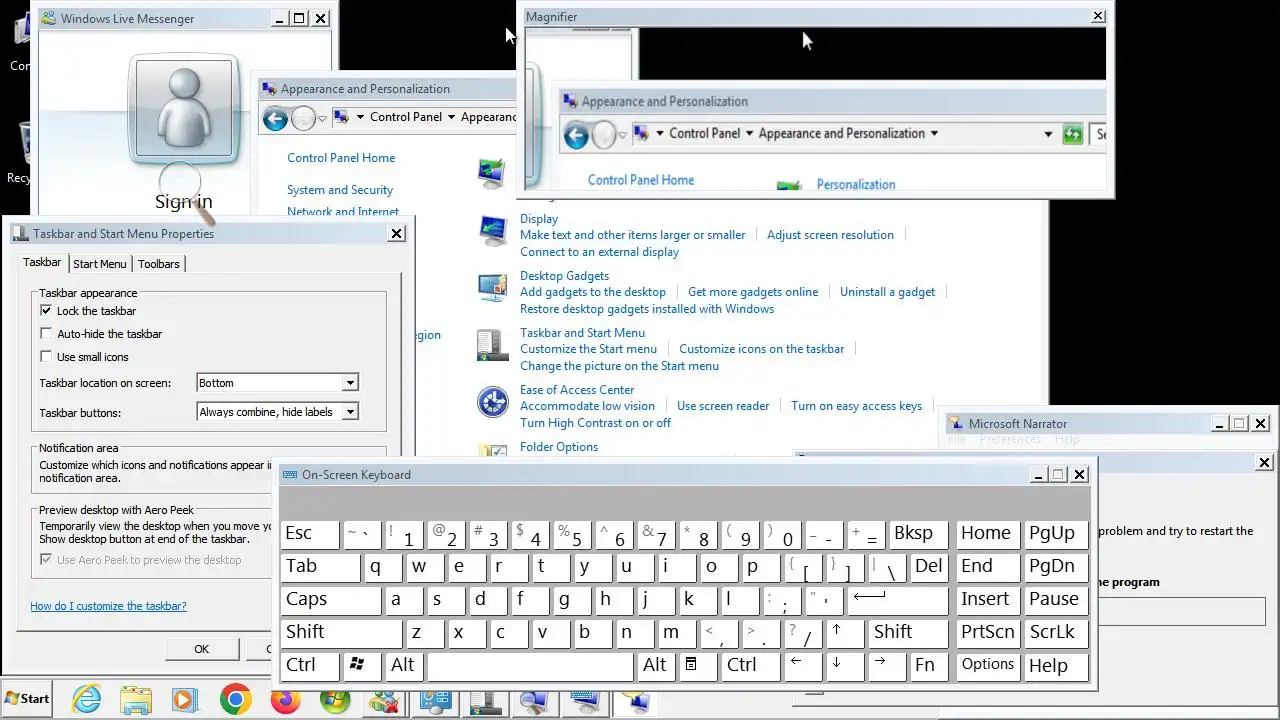Switch to the Toolbars tab
The image size is (1280, 720).
click(159, 264)
